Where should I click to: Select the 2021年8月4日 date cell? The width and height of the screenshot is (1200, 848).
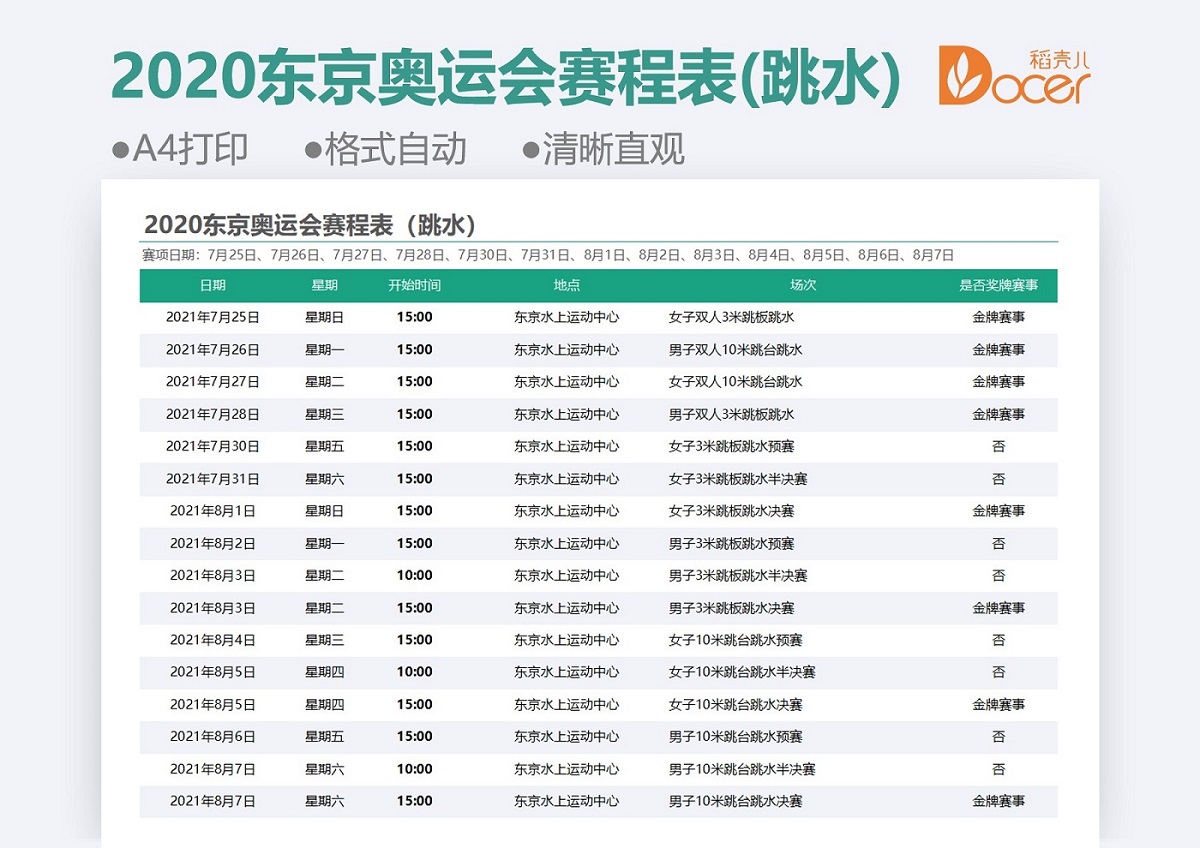click(x=212, y=640)
